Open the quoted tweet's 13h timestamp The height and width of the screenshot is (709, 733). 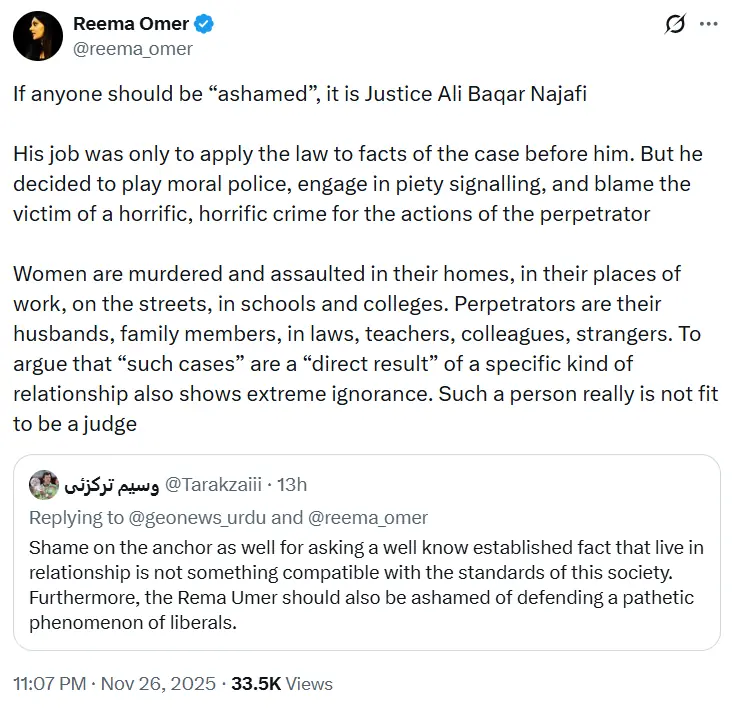(x=292, y=485)
